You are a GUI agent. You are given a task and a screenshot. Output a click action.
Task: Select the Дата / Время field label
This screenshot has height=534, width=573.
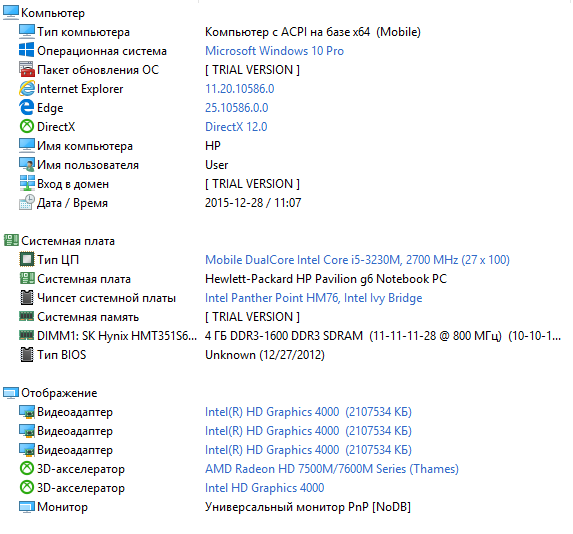pos(72,203)
